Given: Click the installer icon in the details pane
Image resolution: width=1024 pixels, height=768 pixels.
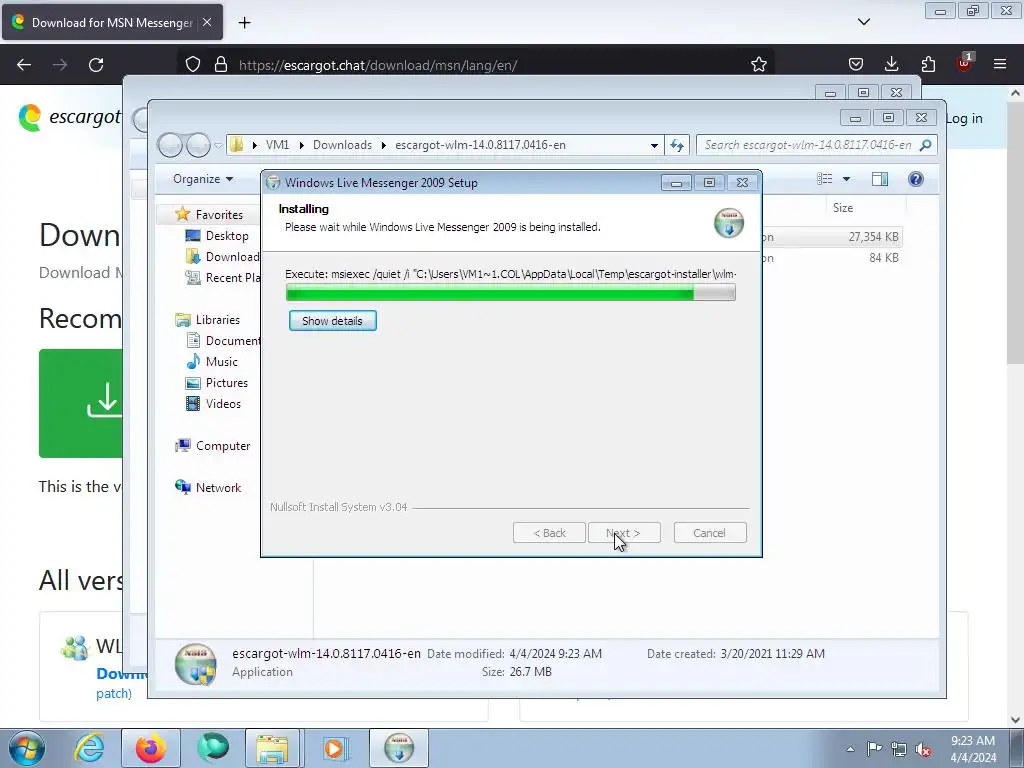Looking at the screenshot, I should point(195,664).
